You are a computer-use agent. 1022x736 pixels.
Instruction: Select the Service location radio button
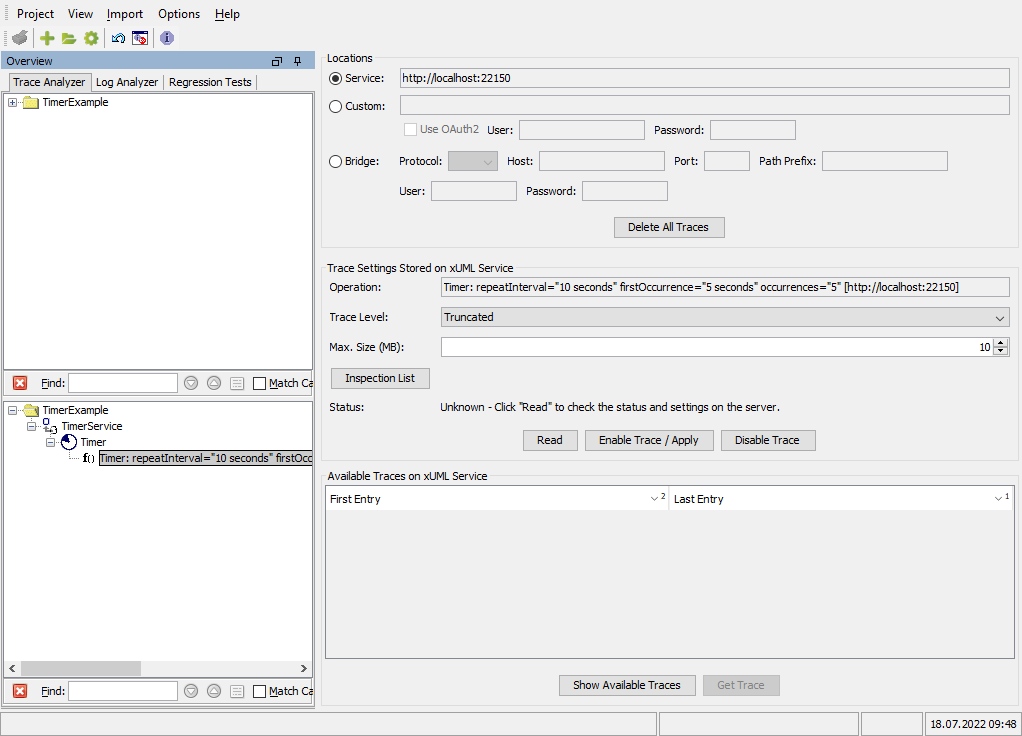click(x=335, y=78)
